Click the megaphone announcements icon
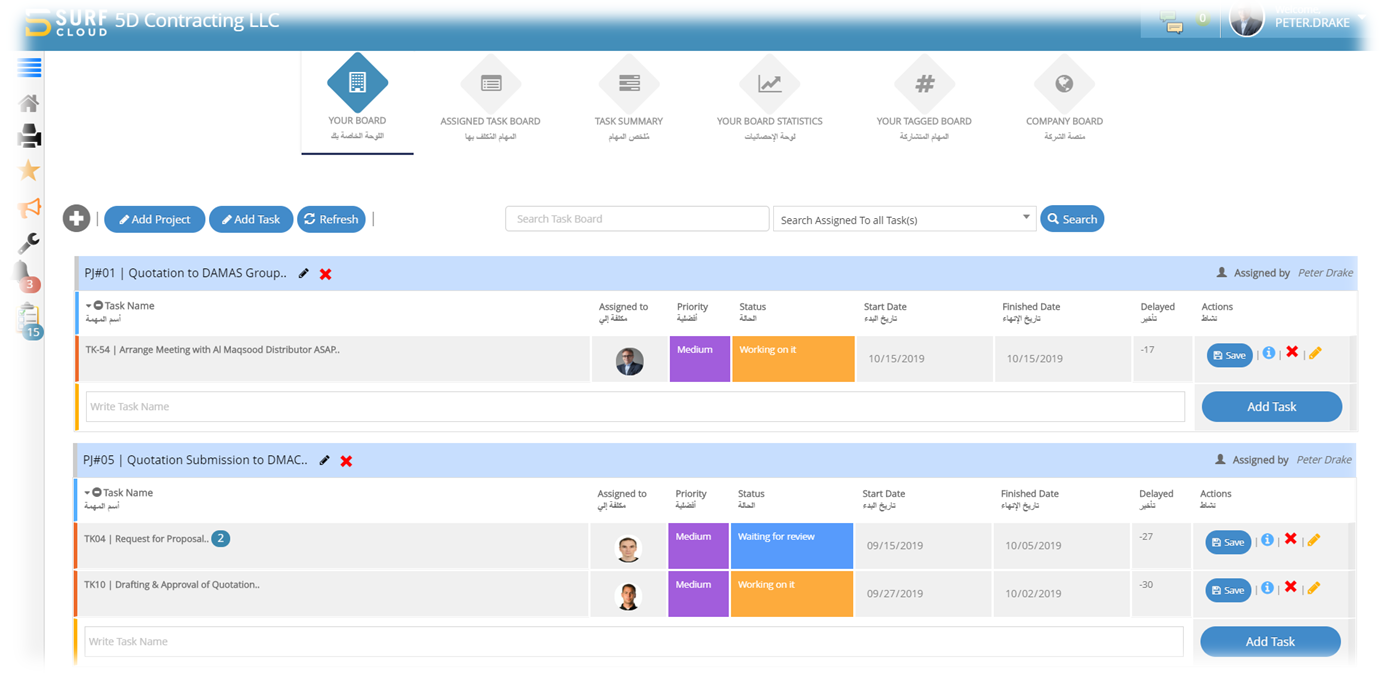 (29, 208)
